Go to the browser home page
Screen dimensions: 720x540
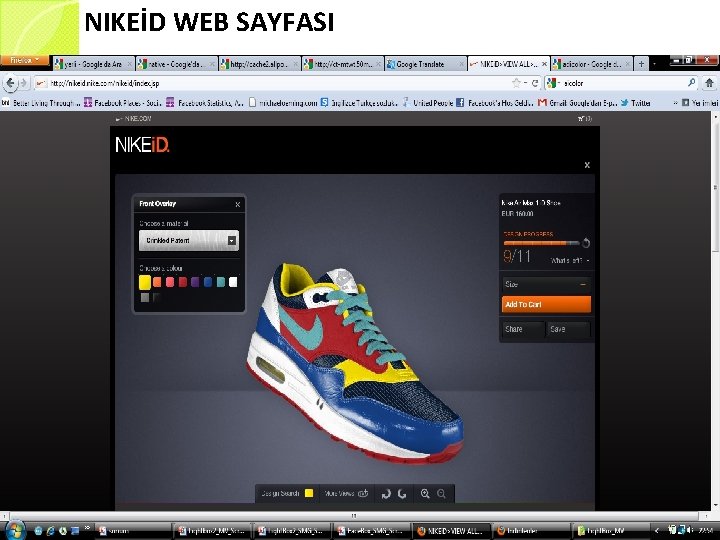pos(709,83)
